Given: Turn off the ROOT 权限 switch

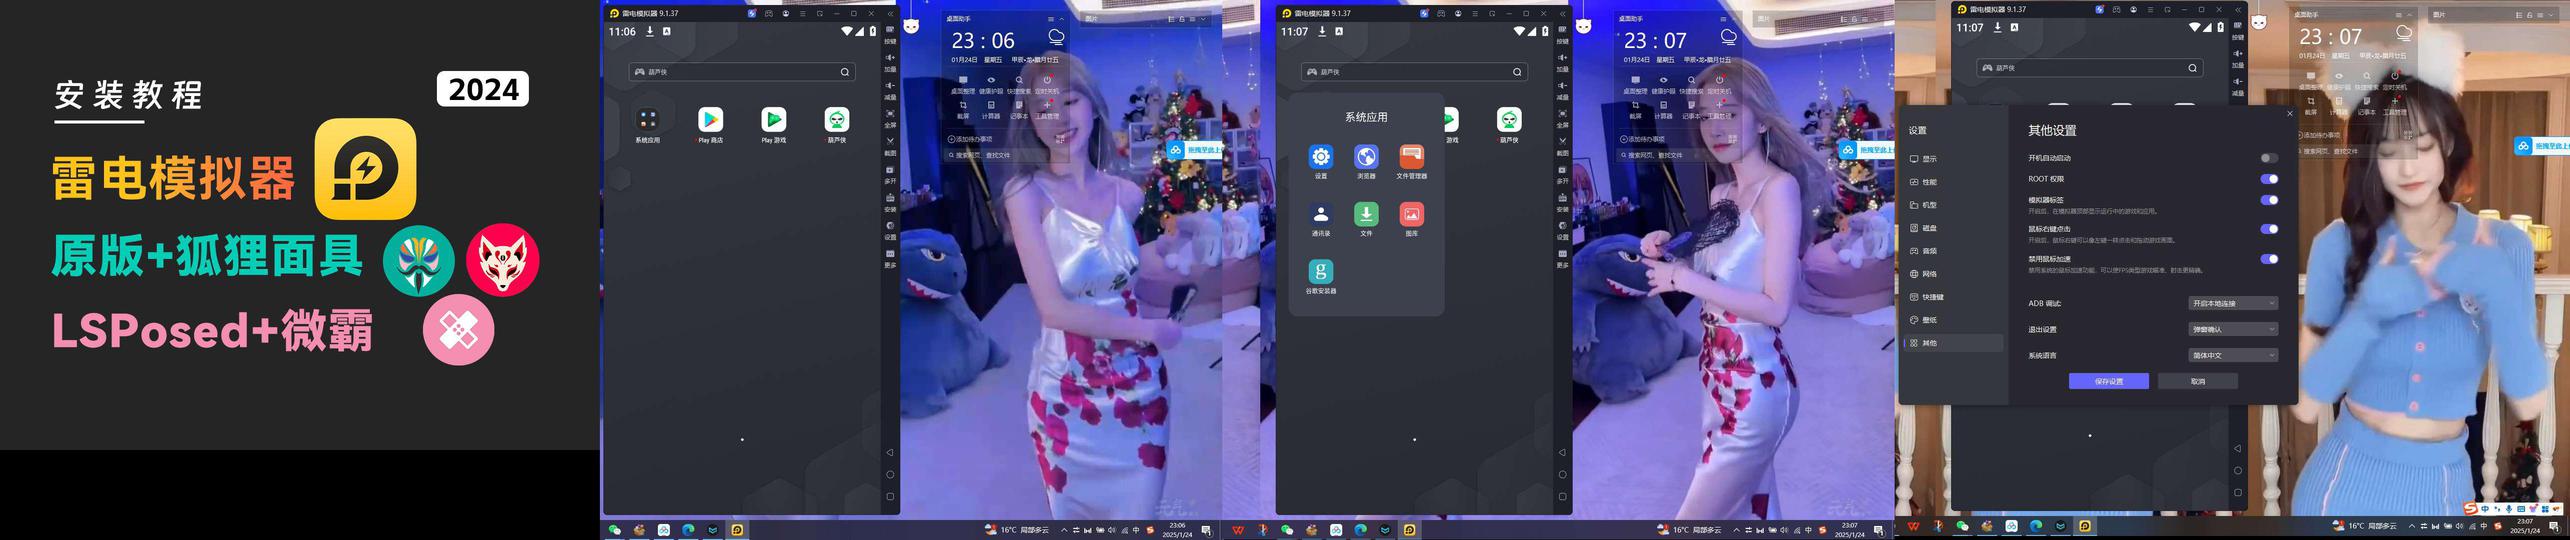Looking at the screenshot, I should [x=2269, y=179].
